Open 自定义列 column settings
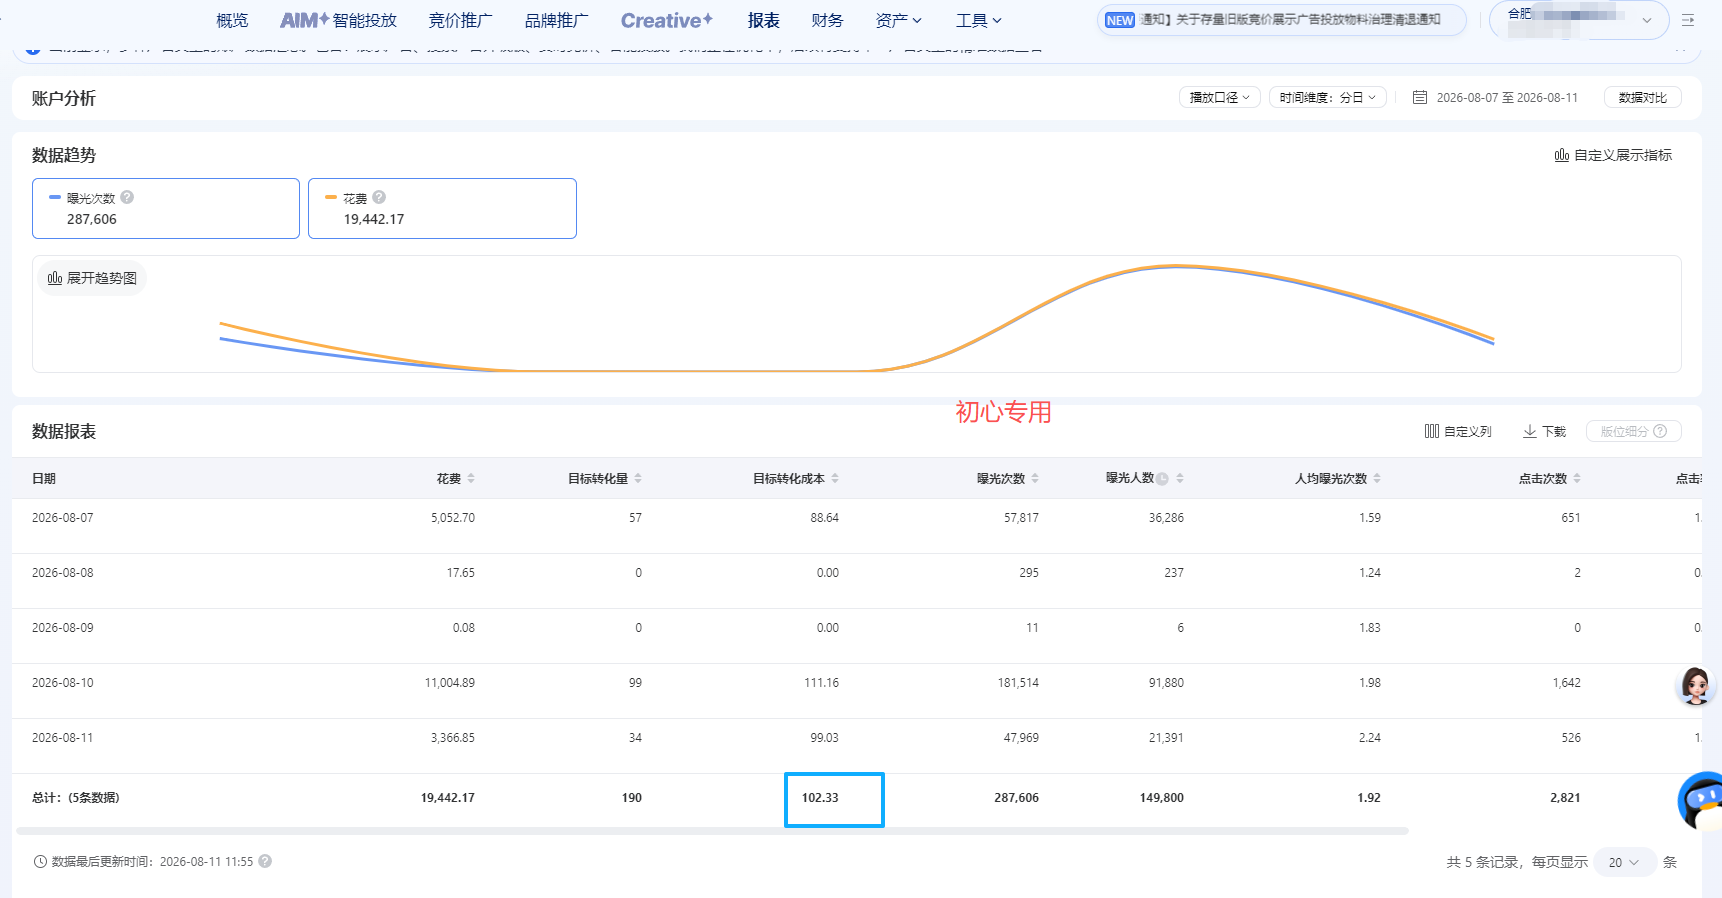Screen dimensions: 1722x898 pos(1458,431)
